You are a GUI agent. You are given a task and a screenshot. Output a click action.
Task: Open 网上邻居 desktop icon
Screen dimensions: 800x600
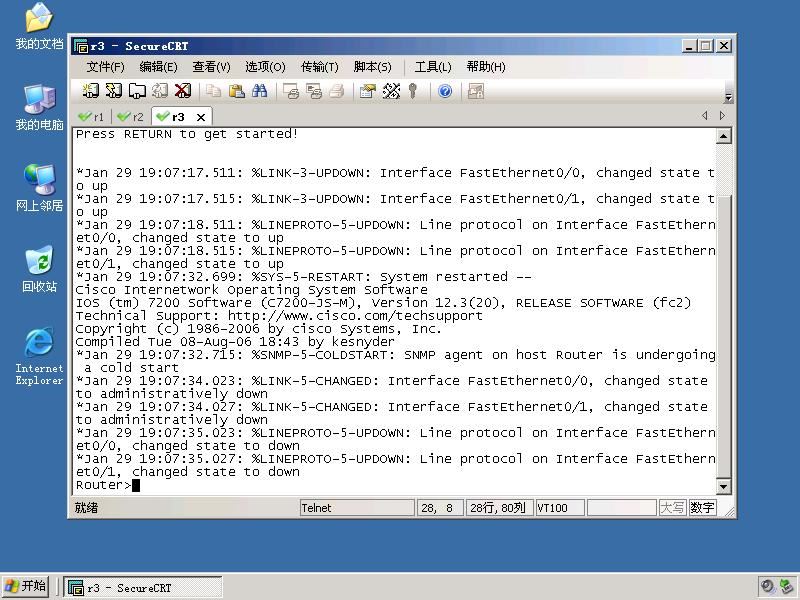point(39,188)
